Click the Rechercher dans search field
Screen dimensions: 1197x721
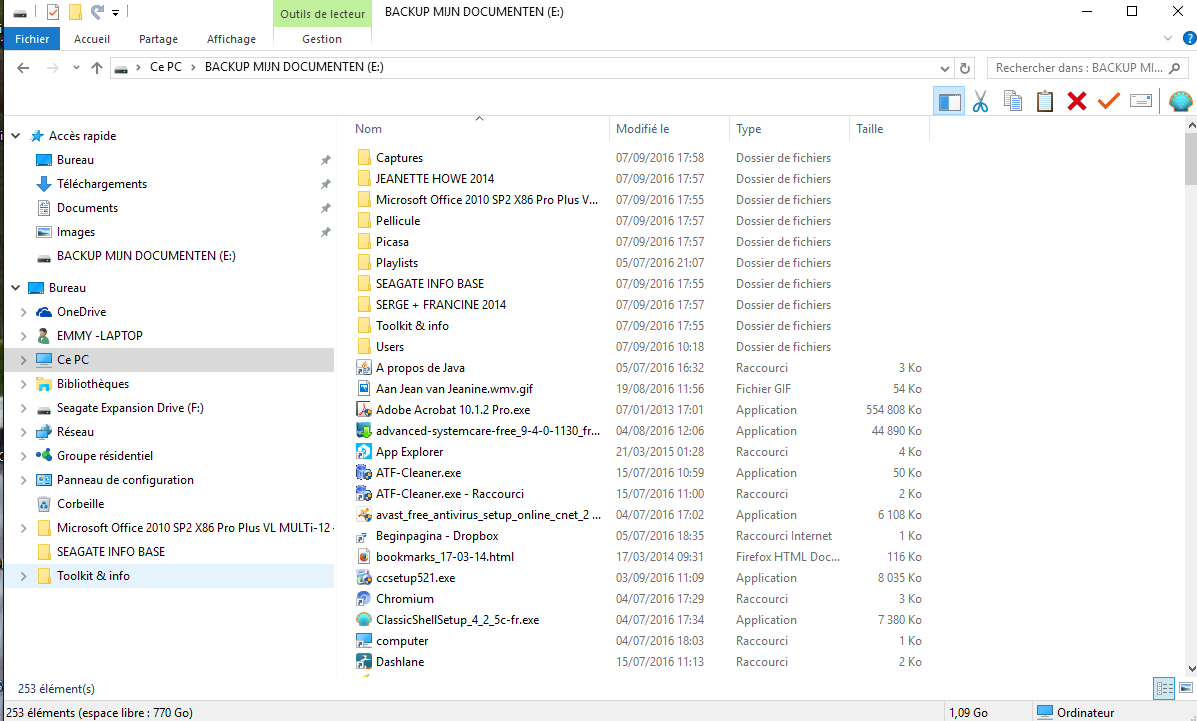pyautogui.click(x=1079, y=68)
